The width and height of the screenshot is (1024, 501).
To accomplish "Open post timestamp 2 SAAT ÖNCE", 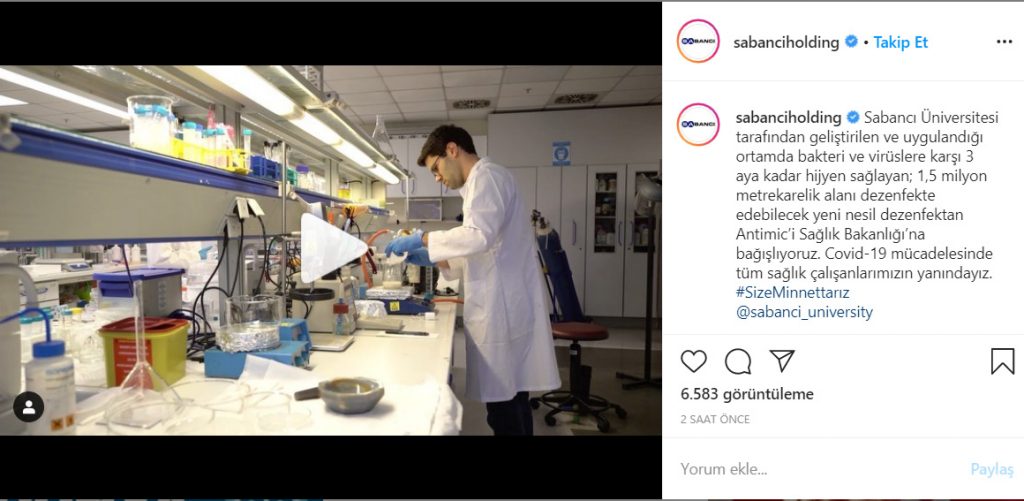I will tap(715, 419).
